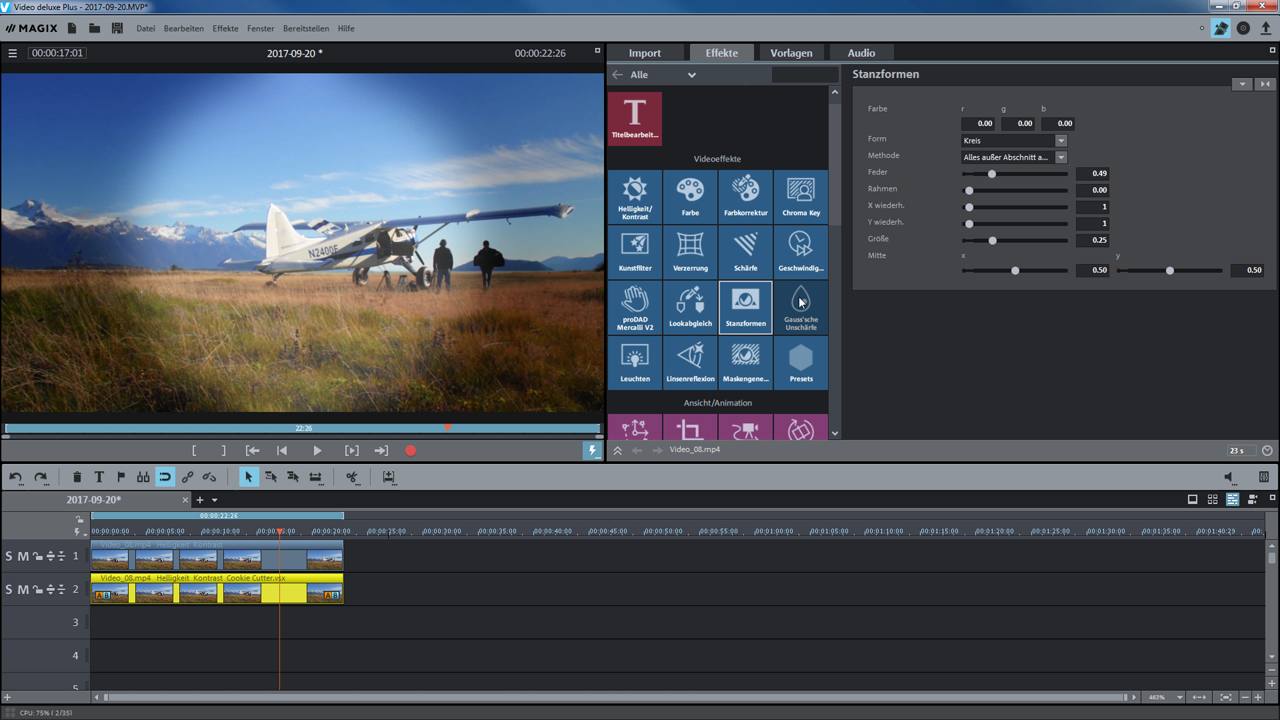Open the Schärfe effect tile
The image size is (1280, 720).
pyautogui.click(x=745, y=252)
